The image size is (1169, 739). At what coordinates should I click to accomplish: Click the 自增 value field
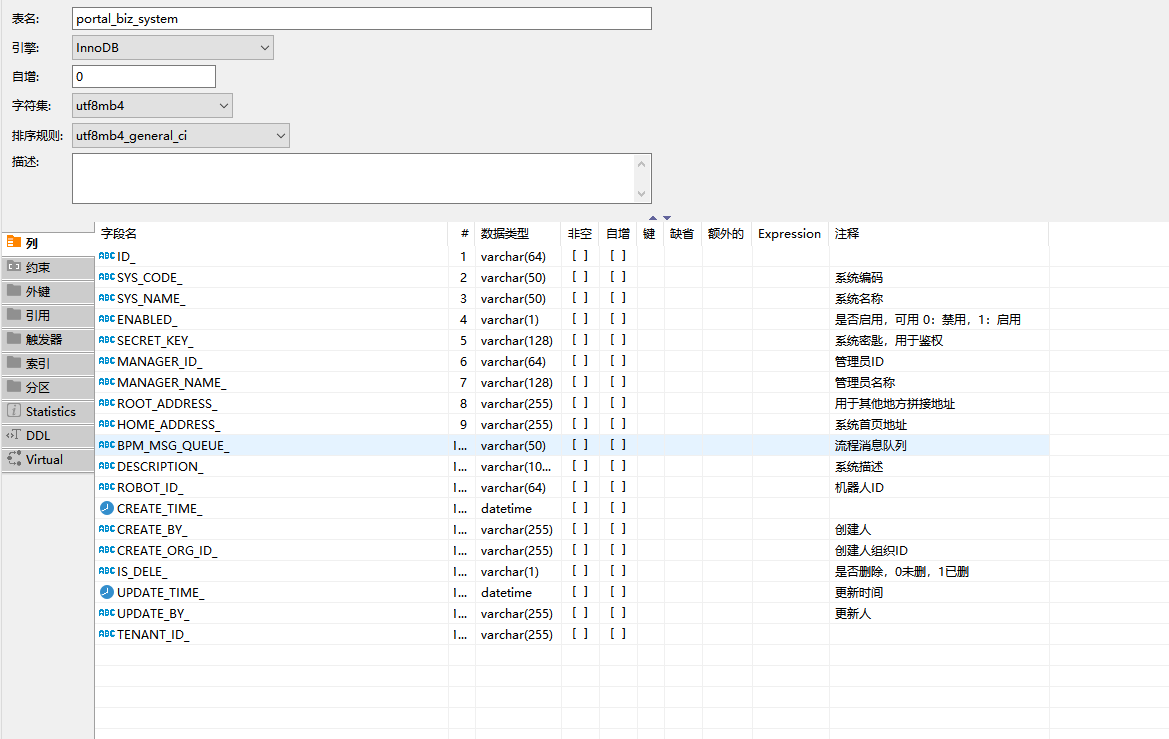[144, 76]
